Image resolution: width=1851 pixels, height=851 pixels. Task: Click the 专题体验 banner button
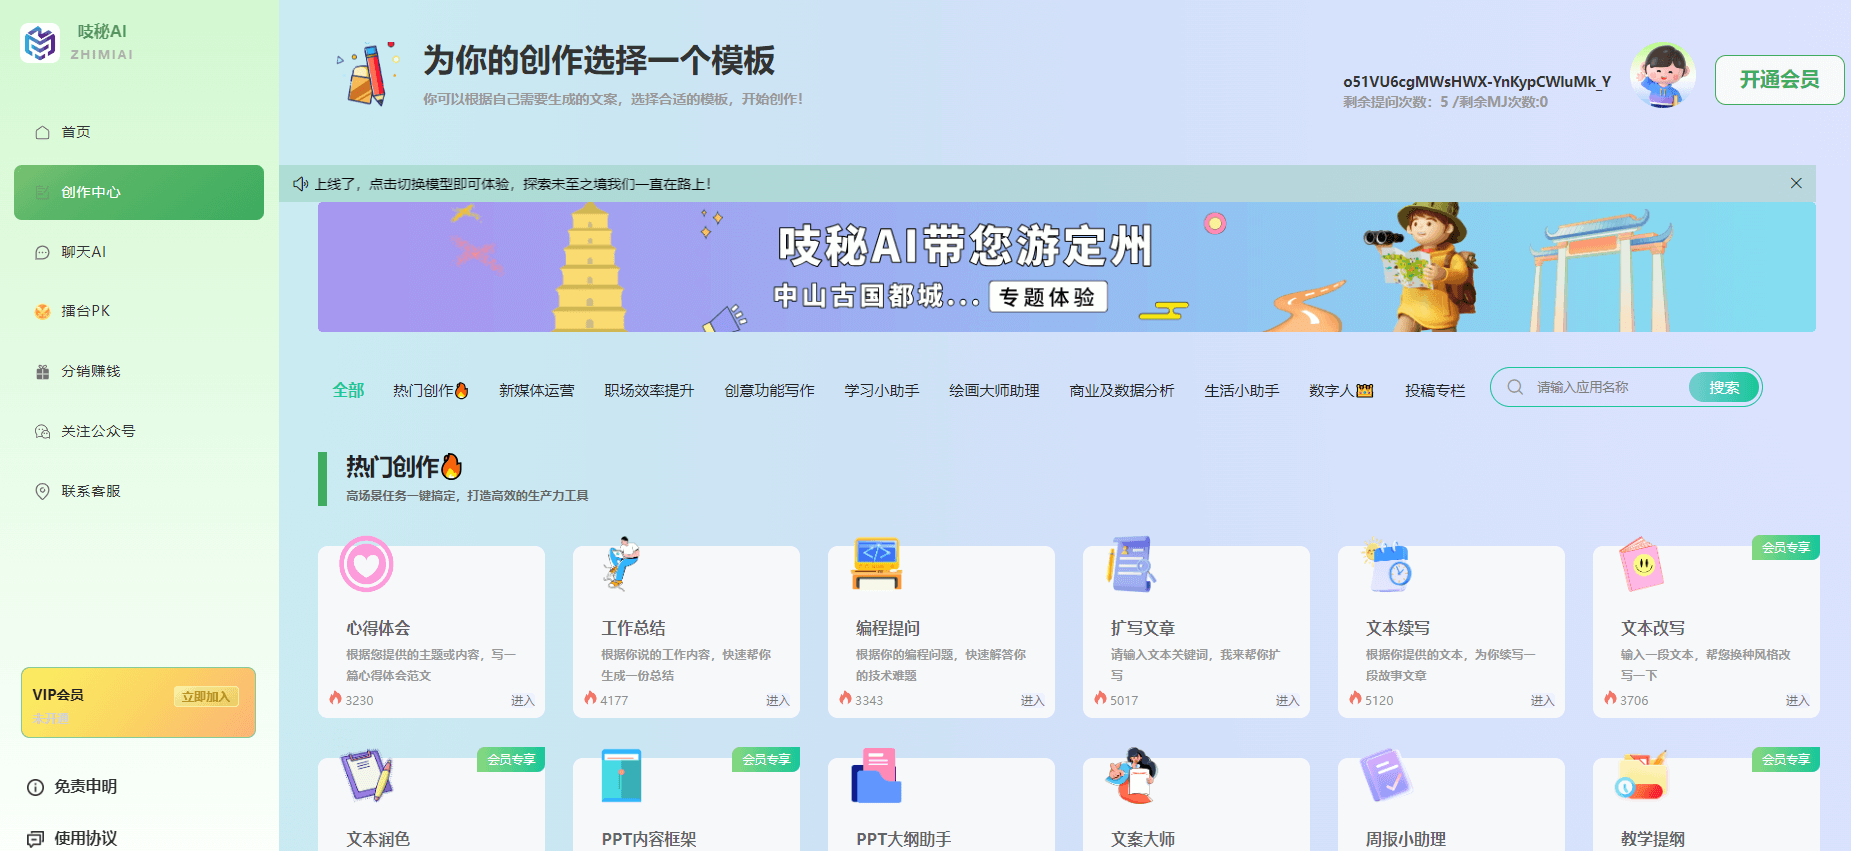(1048, 297)
